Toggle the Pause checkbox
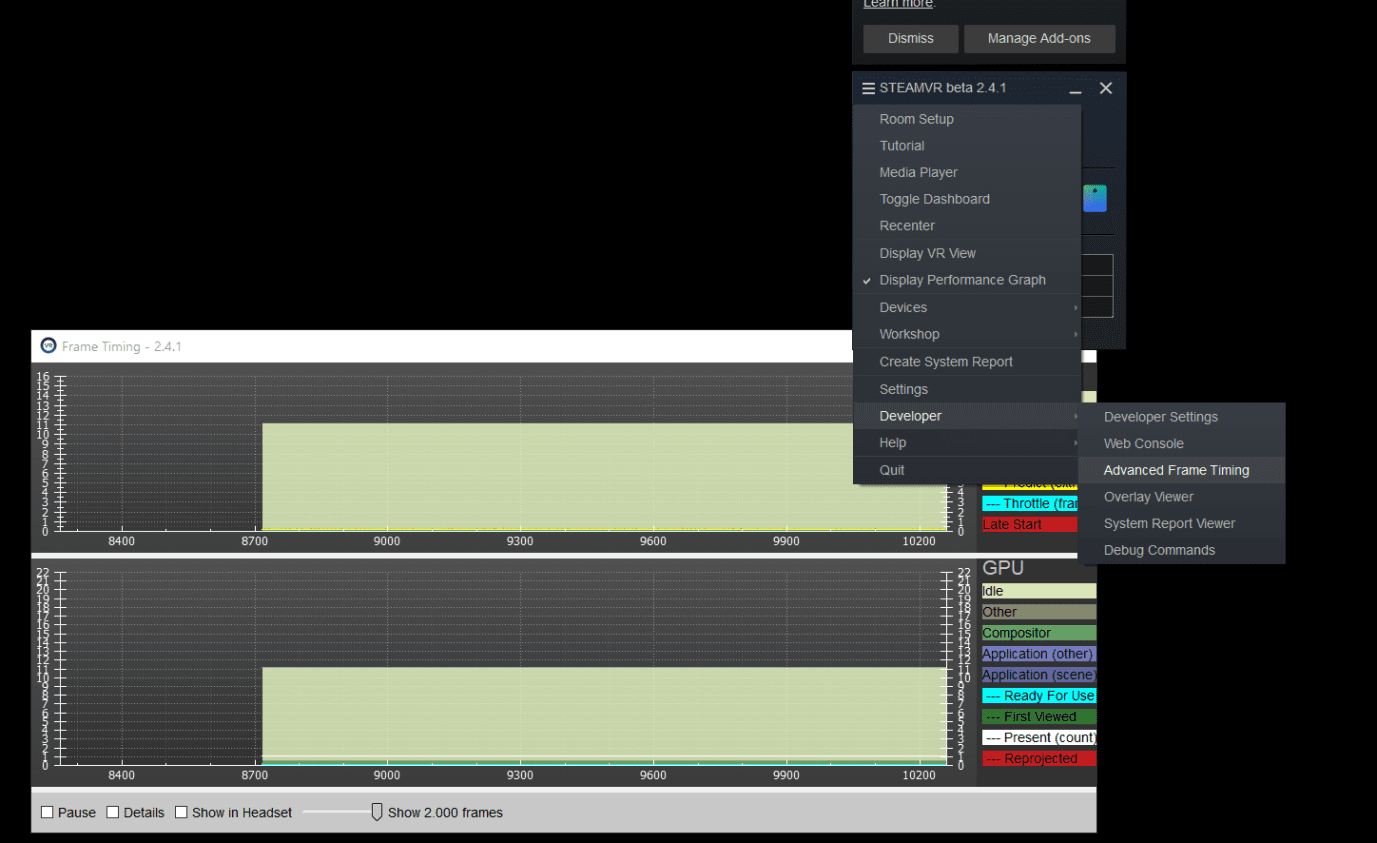1377x843 pixels. 47,812
